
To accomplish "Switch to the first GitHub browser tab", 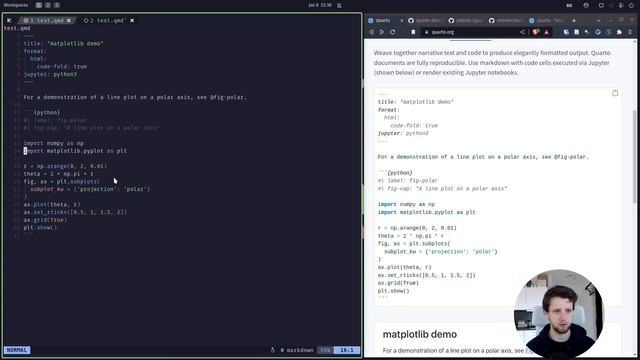I will pyautogui.click(x=426, y=20).
